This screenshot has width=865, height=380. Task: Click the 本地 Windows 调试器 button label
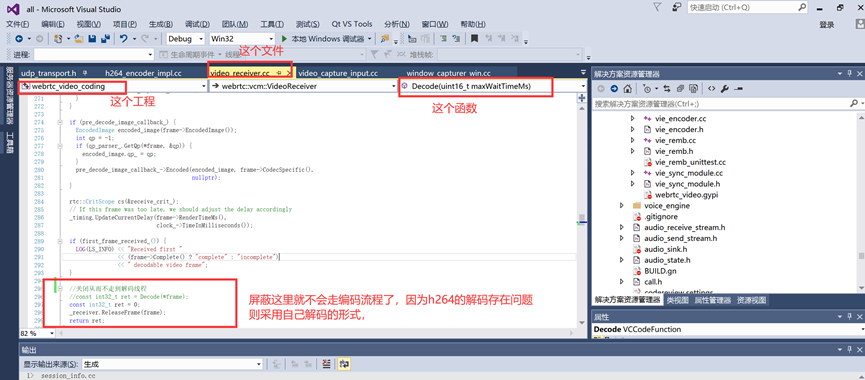[x=328, y=39]
